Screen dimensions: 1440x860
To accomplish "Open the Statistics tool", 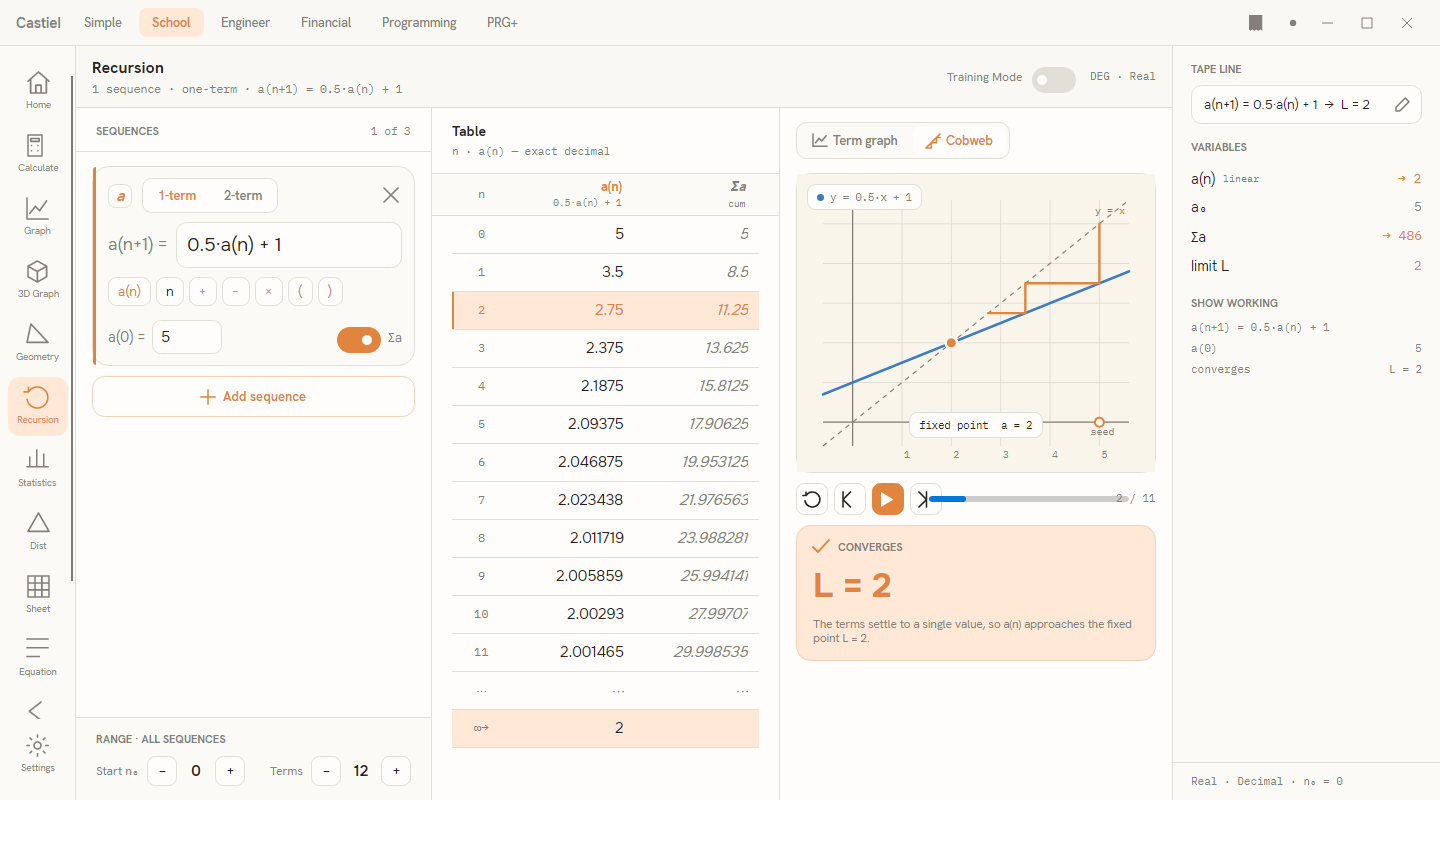I will (x=38, y=468).
